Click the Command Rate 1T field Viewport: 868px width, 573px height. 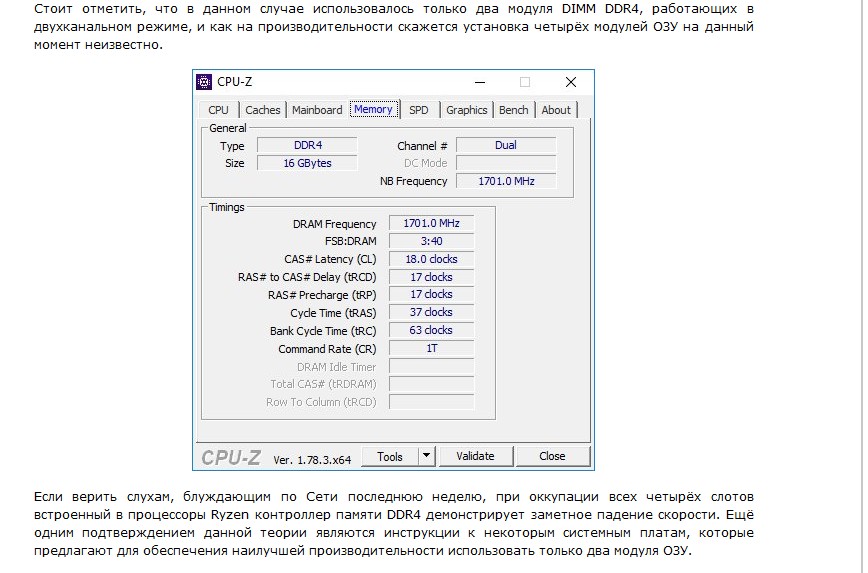(431, 348)
